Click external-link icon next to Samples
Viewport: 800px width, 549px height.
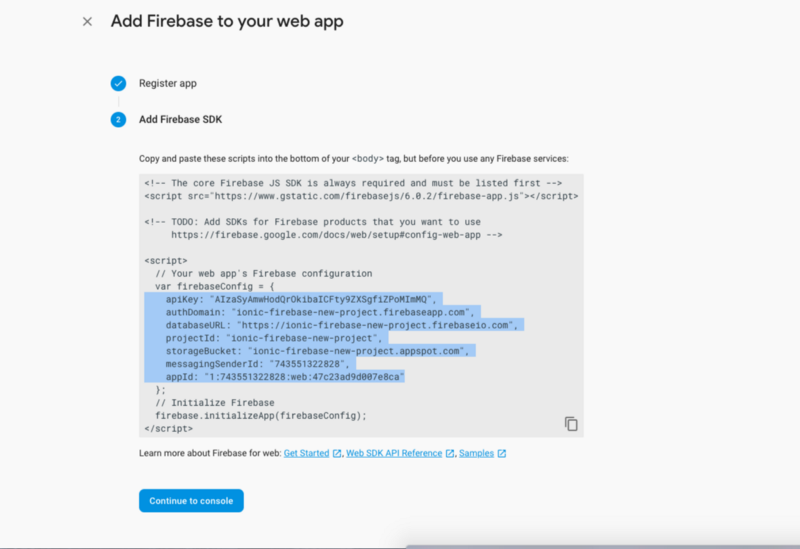tap(502, 453)
